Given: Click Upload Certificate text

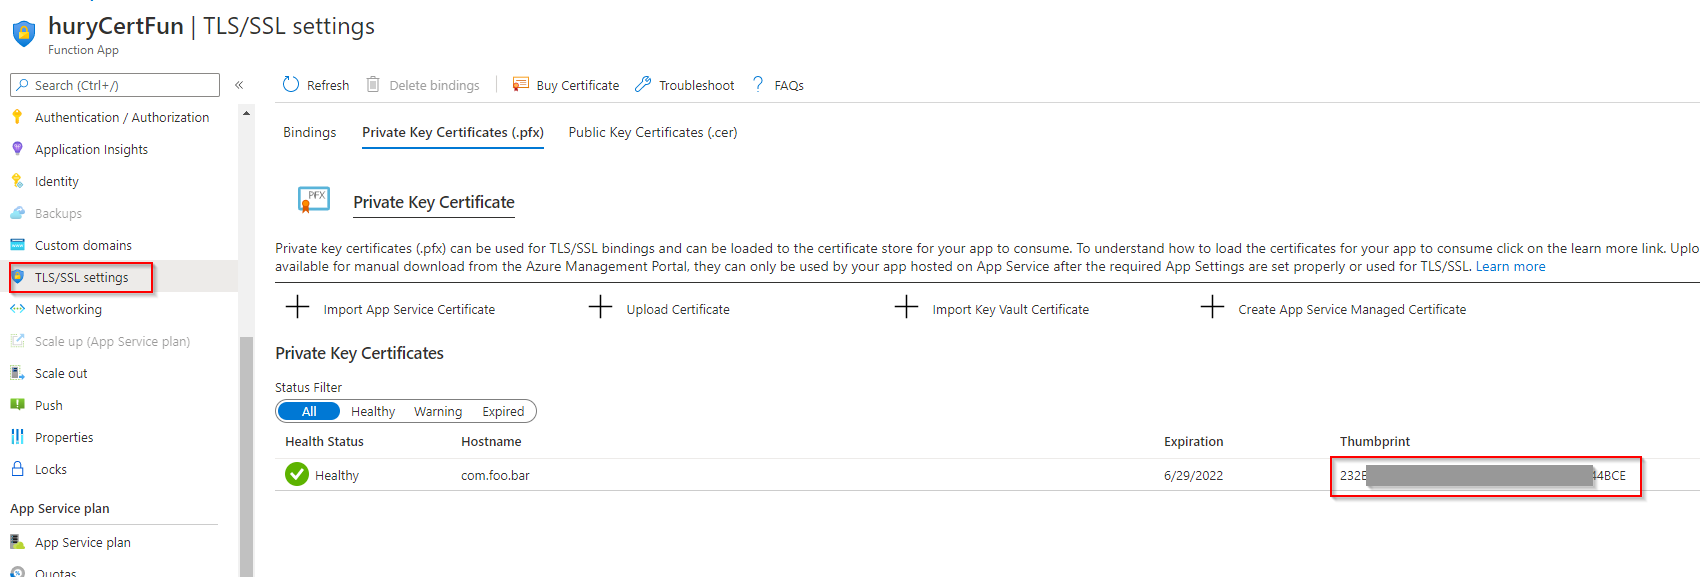Looking at the screenshot, I should (678, 309).
